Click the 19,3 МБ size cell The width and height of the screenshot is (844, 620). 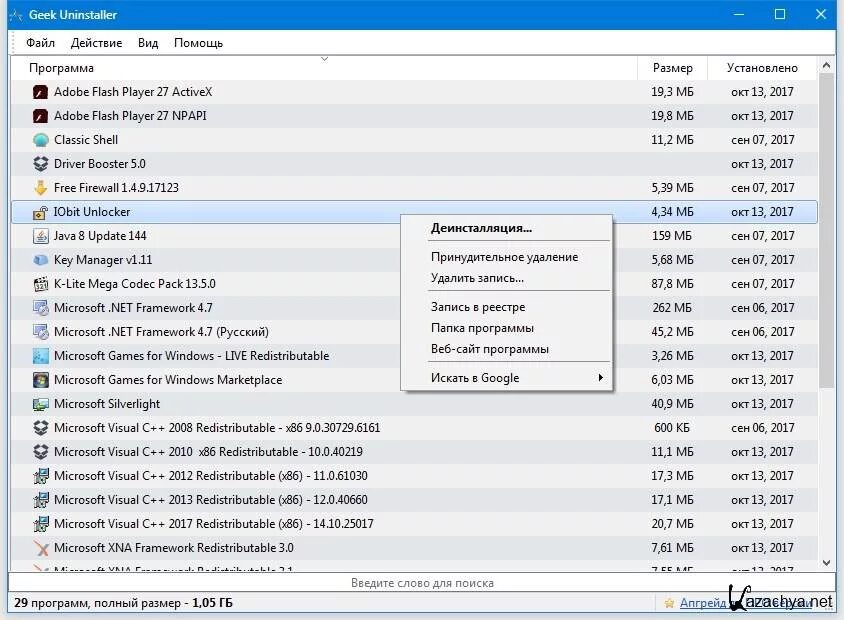pyautogui.click(x=672, y=92)
